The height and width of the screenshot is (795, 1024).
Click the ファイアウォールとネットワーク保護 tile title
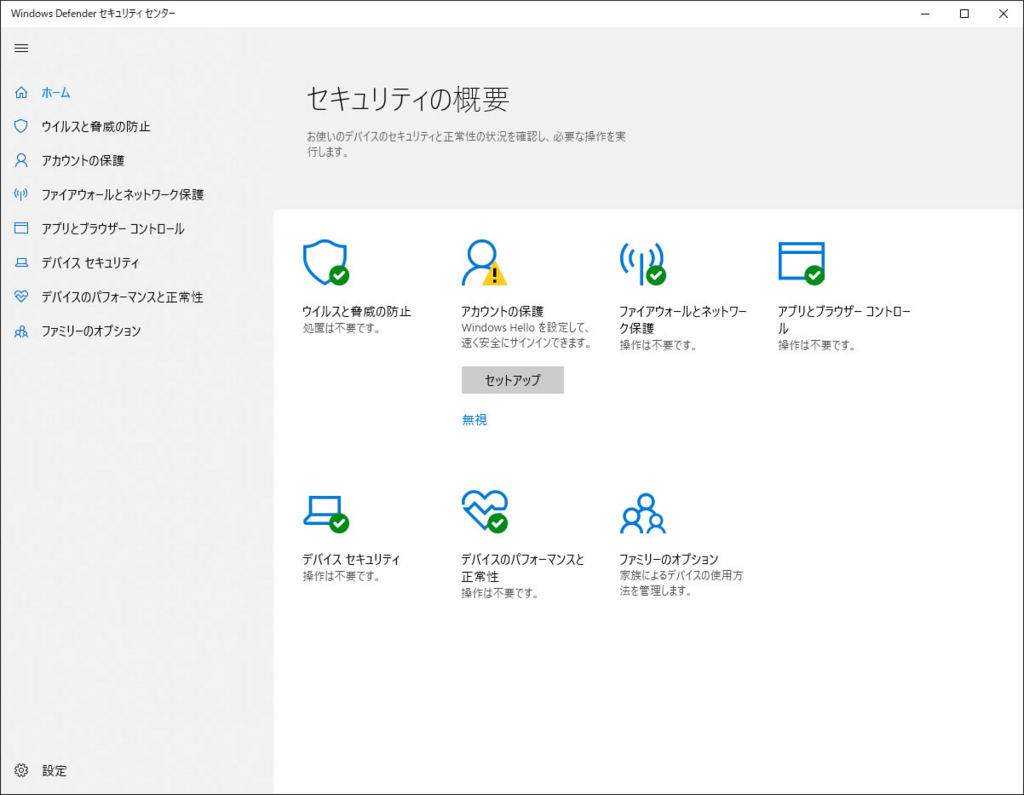click(x=683, y=320)
